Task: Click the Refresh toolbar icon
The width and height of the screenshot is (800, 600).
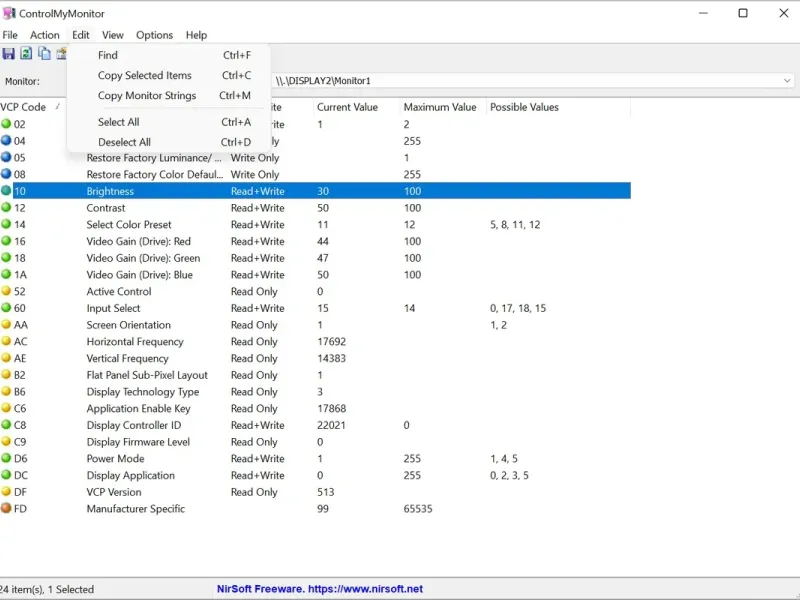Action: 27,54
